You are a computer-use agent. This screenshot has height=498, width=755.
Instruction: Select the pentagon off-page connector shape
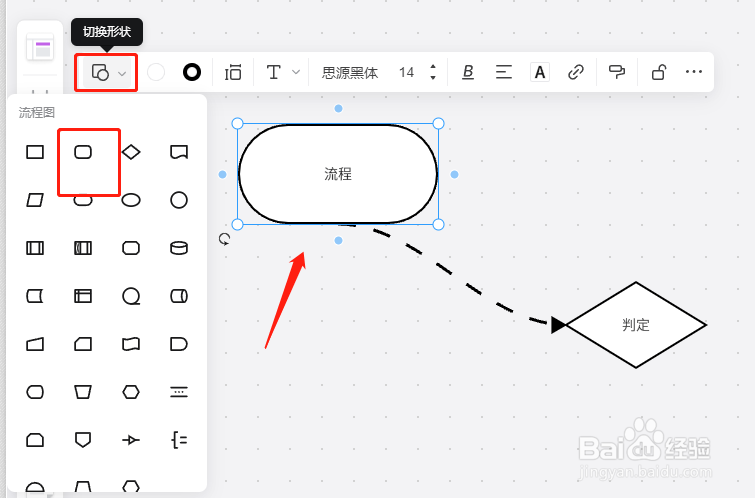pos(83,440)
